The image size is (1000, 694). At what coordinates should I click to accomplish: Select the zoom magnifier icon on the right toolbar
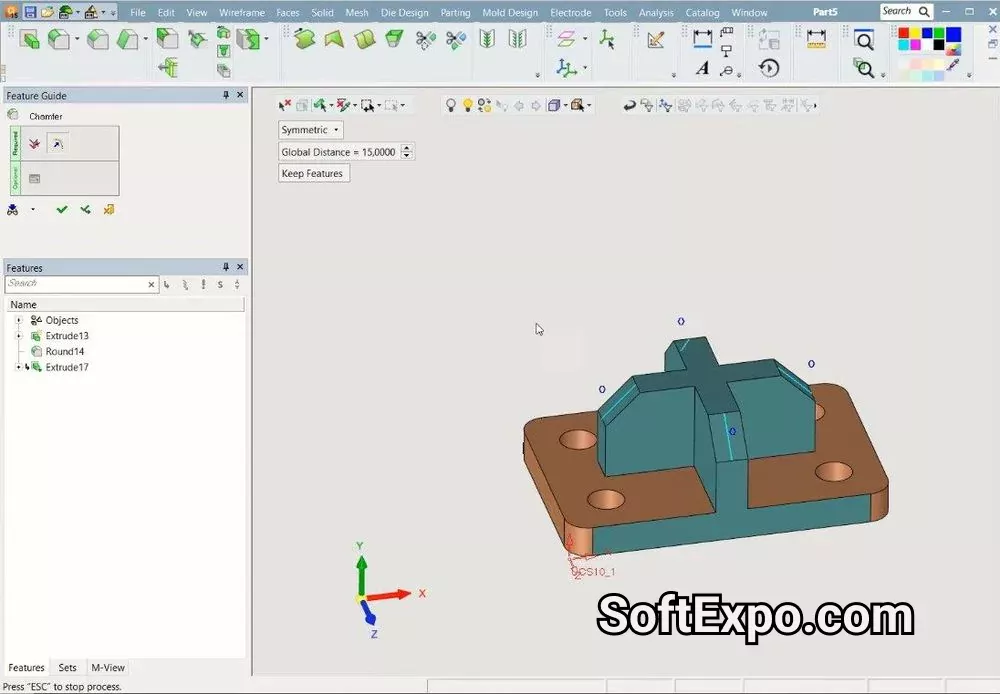(x=865, y=42)
